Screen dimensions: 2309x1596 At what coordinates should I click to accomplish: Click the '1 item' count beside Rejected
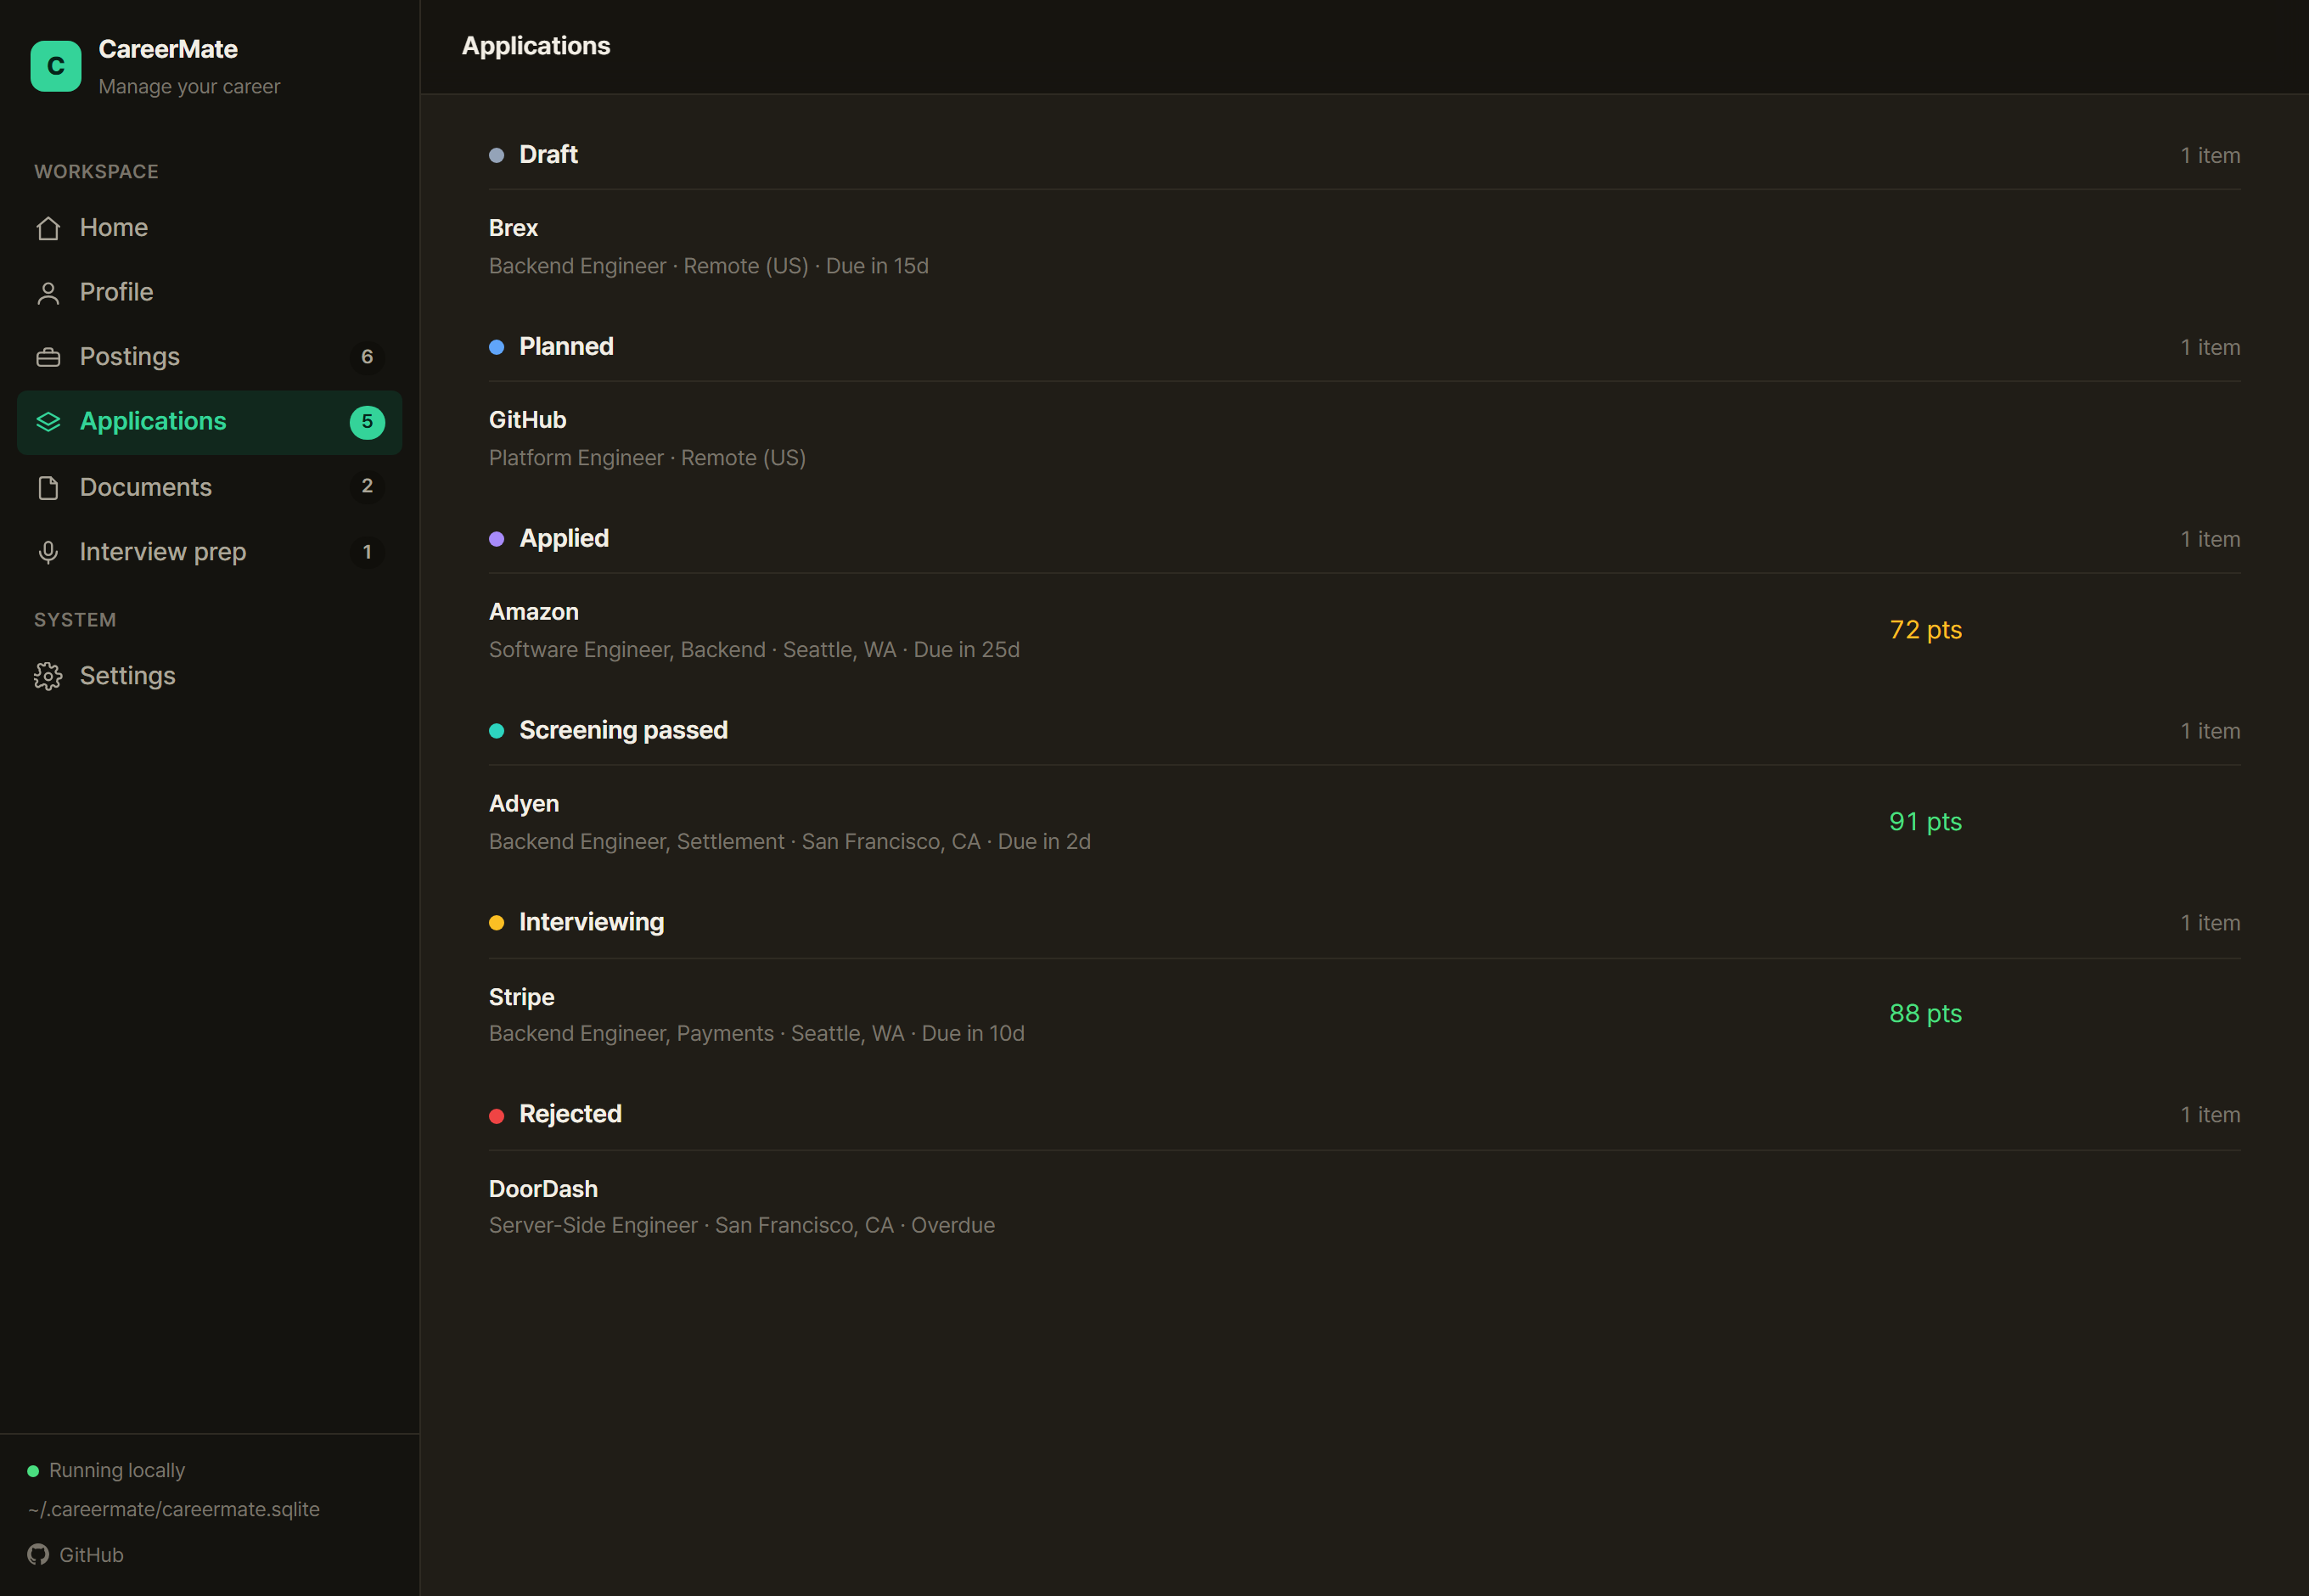point(2210,1115)
